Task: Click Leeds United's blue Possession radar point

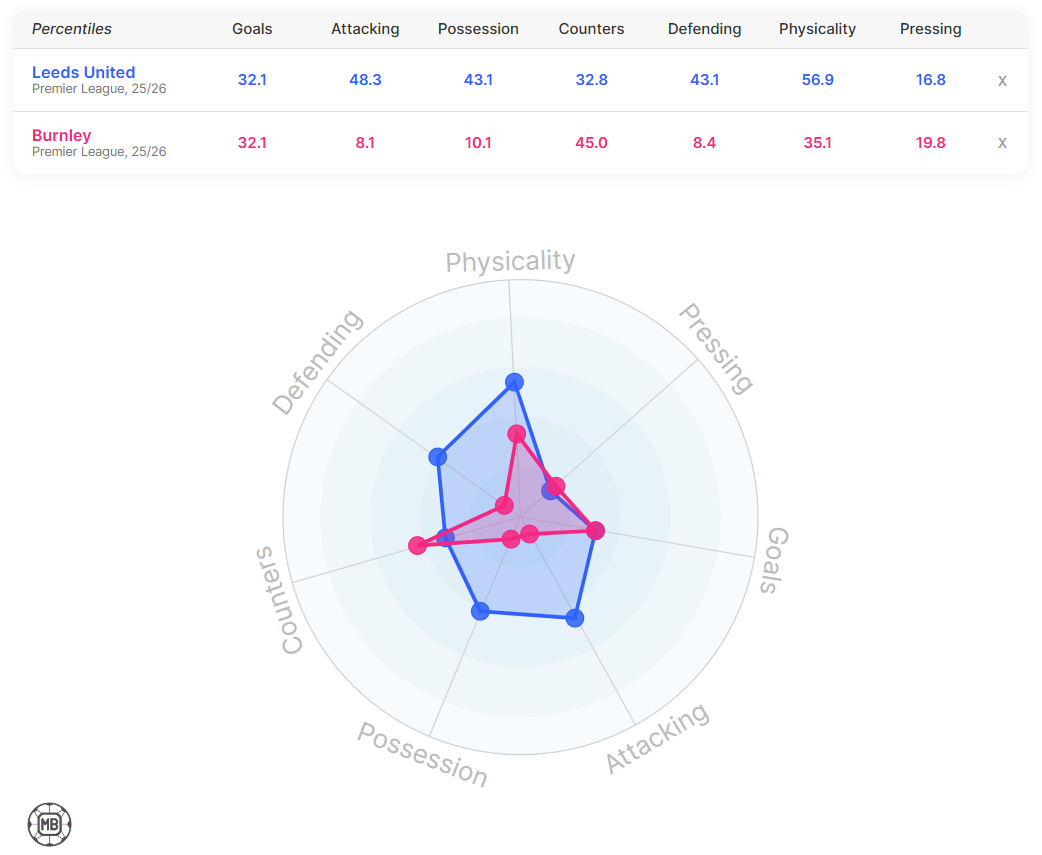Action: 481,610
